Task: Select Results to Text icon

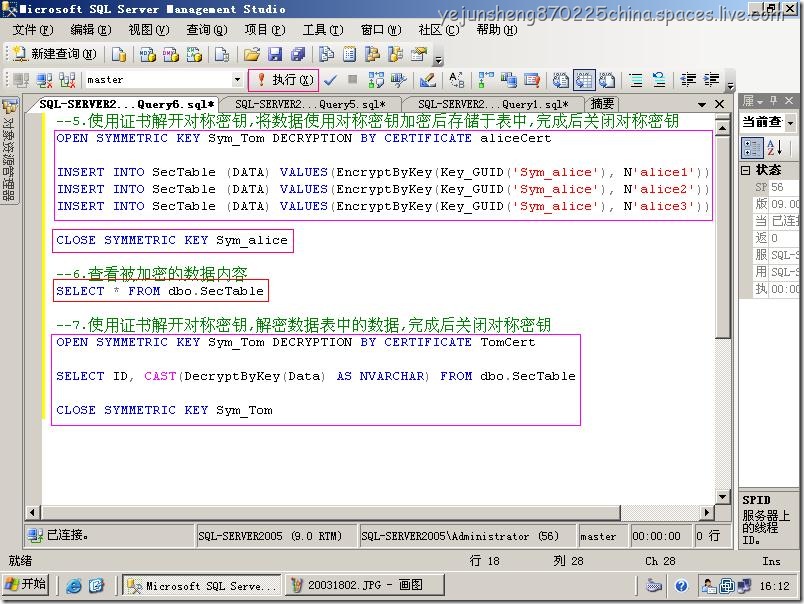Action: (x=560, y=80)
